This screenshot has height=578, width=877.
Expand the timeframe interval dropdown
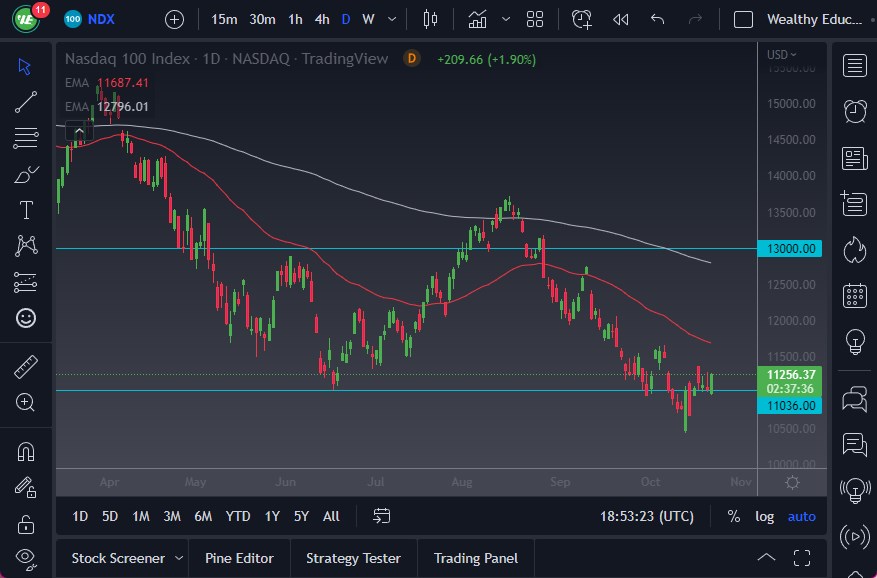[x=391, y=19]
